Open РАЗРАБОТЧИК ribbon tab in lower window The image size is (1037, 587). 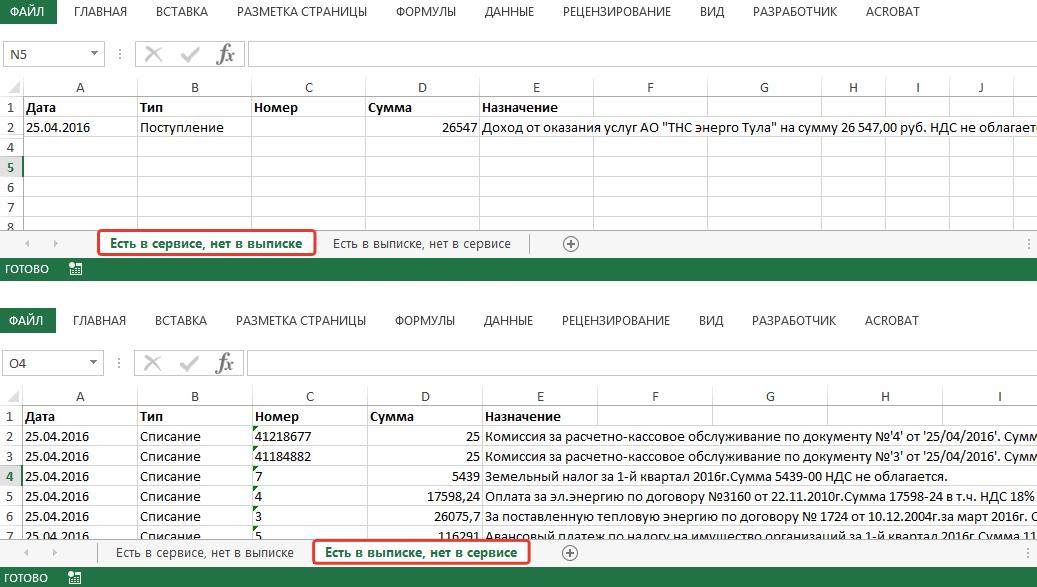[x=794, y=321]
